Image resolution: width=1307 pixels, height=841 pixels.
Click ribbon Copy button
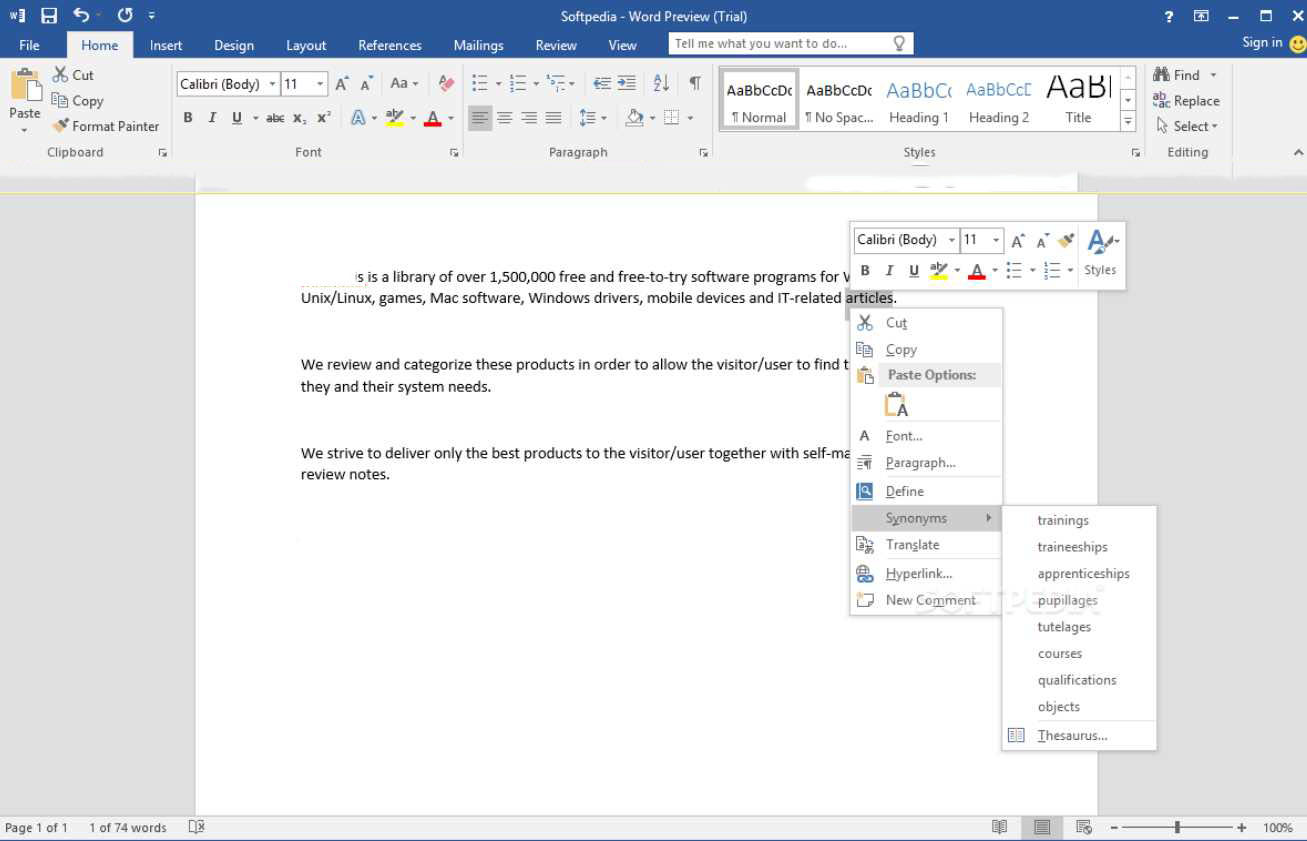(77, 101)
